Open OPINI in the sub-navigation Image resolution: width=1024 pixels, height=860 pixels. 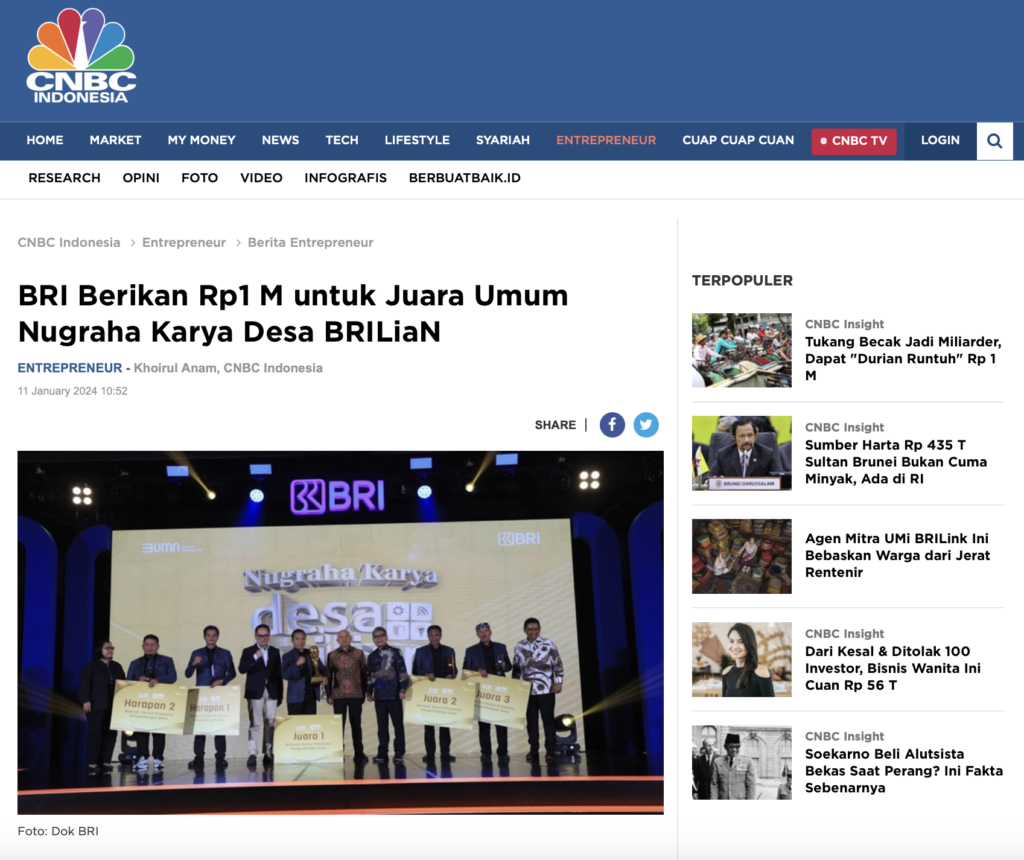pos(141,178)
